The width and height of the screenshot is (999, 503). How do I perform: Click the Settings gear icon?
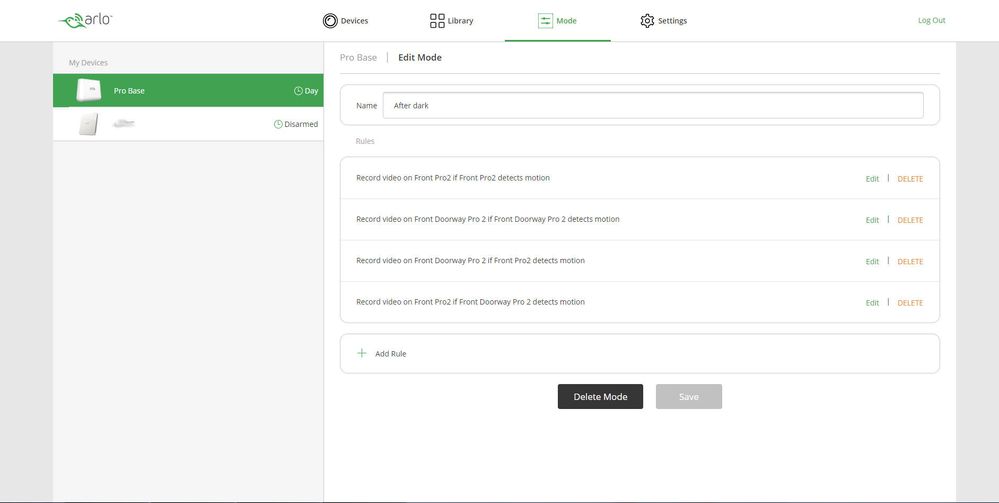[x=647, y=21]
